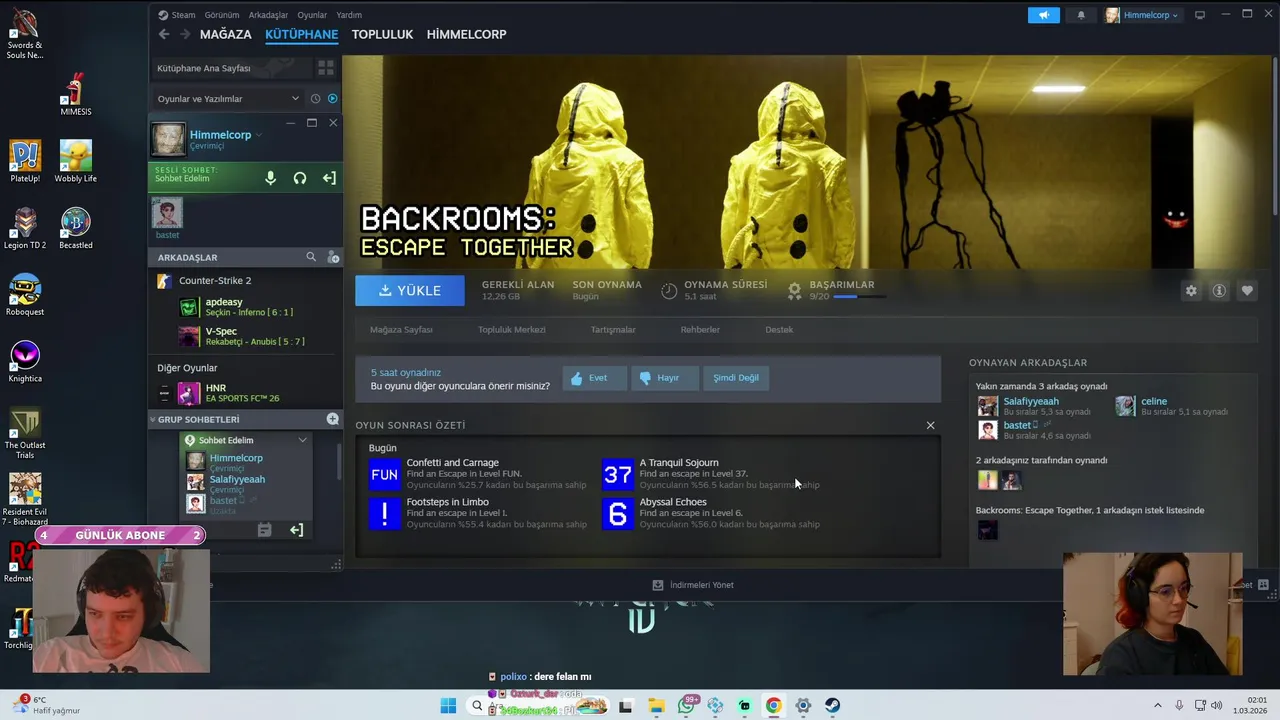
Task: Open the Destek game tab
Action: coord(779,329)
